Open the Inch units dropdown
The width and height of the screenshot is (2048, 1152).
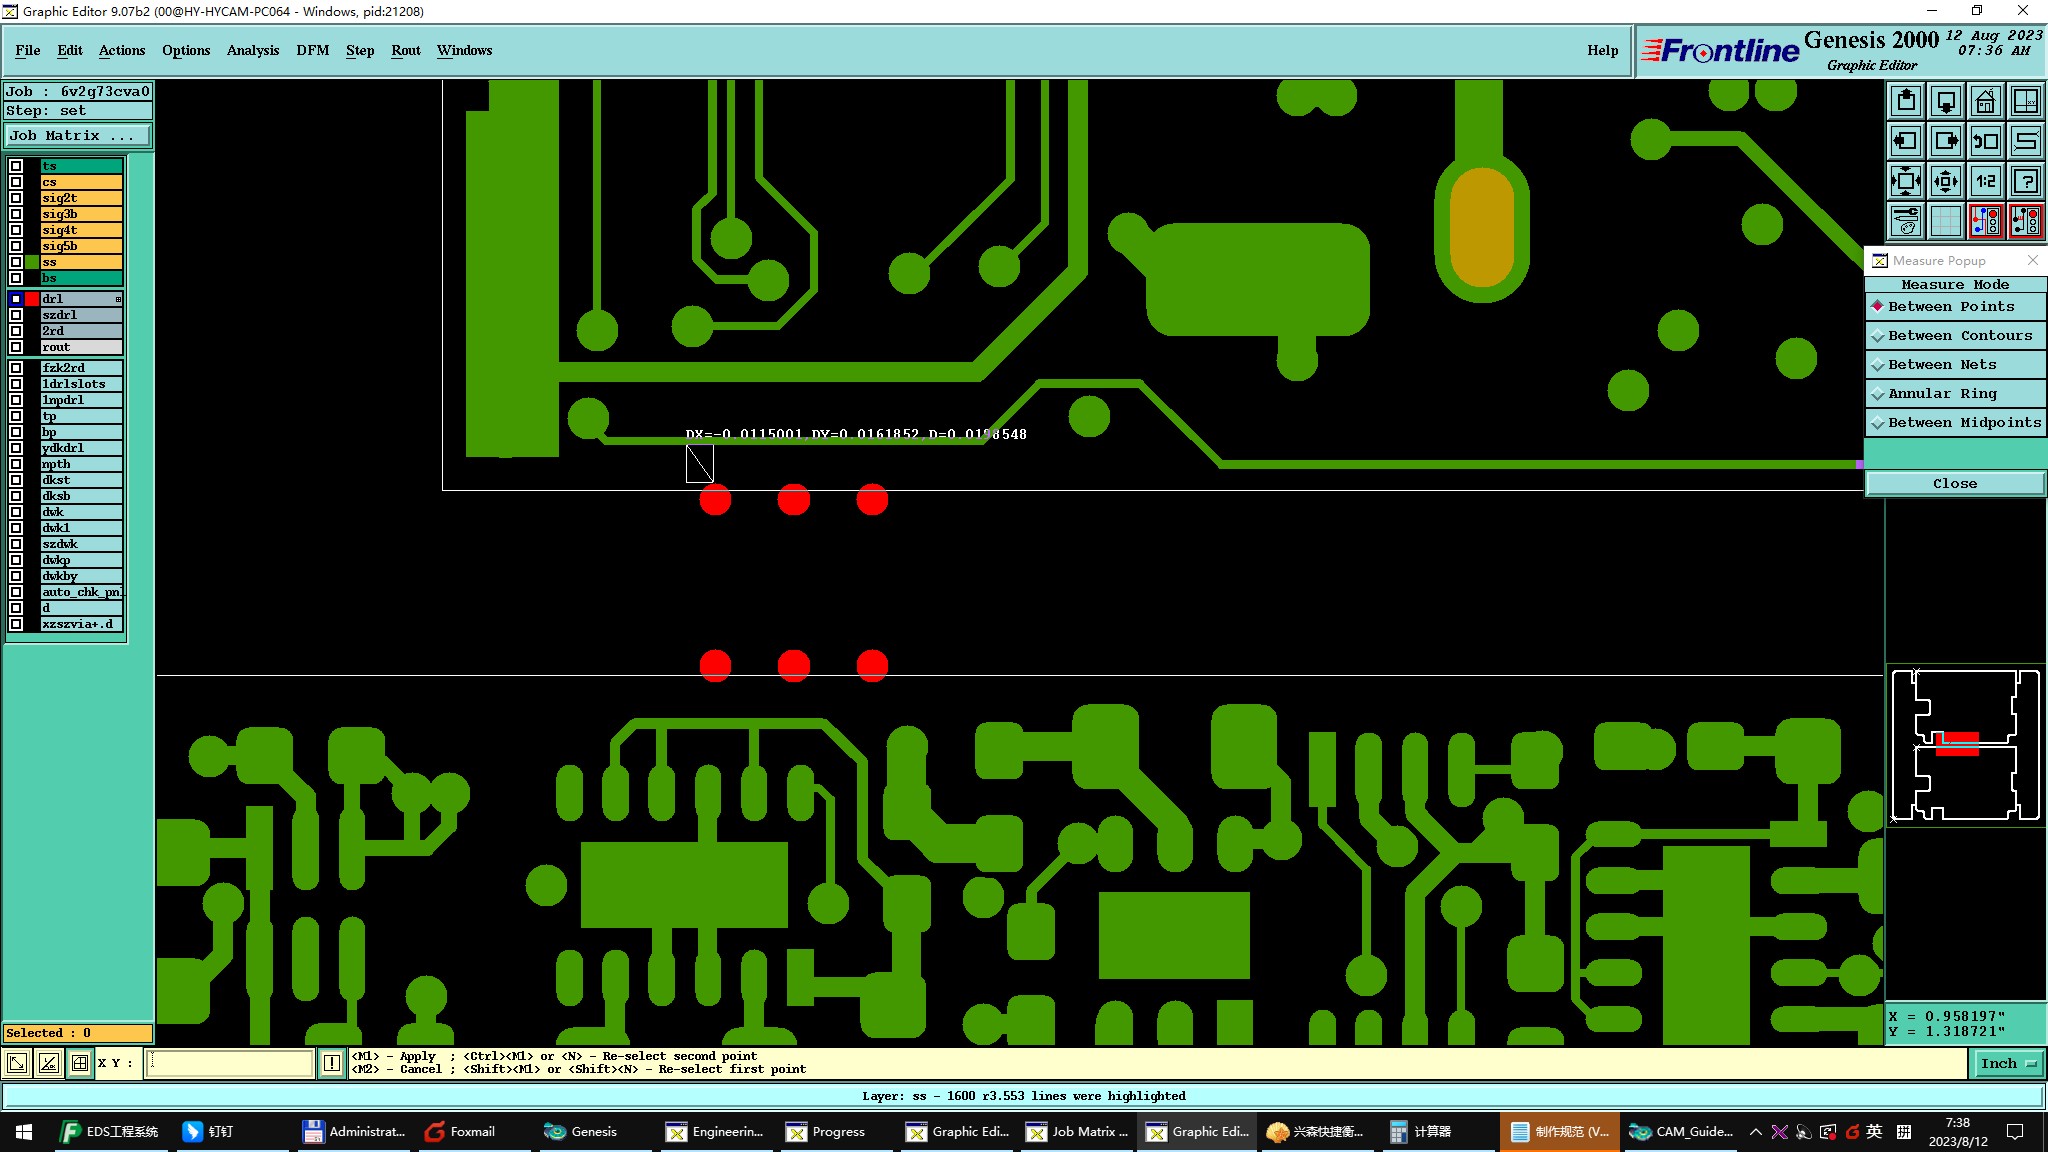point(2007,1064)
